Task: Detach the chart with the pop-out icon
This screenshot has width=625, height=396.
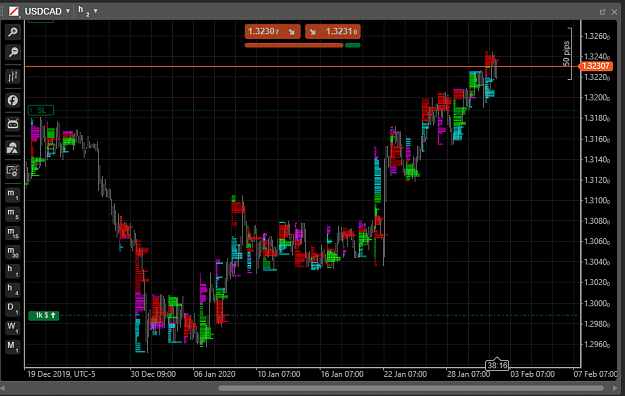Action: 602,12
